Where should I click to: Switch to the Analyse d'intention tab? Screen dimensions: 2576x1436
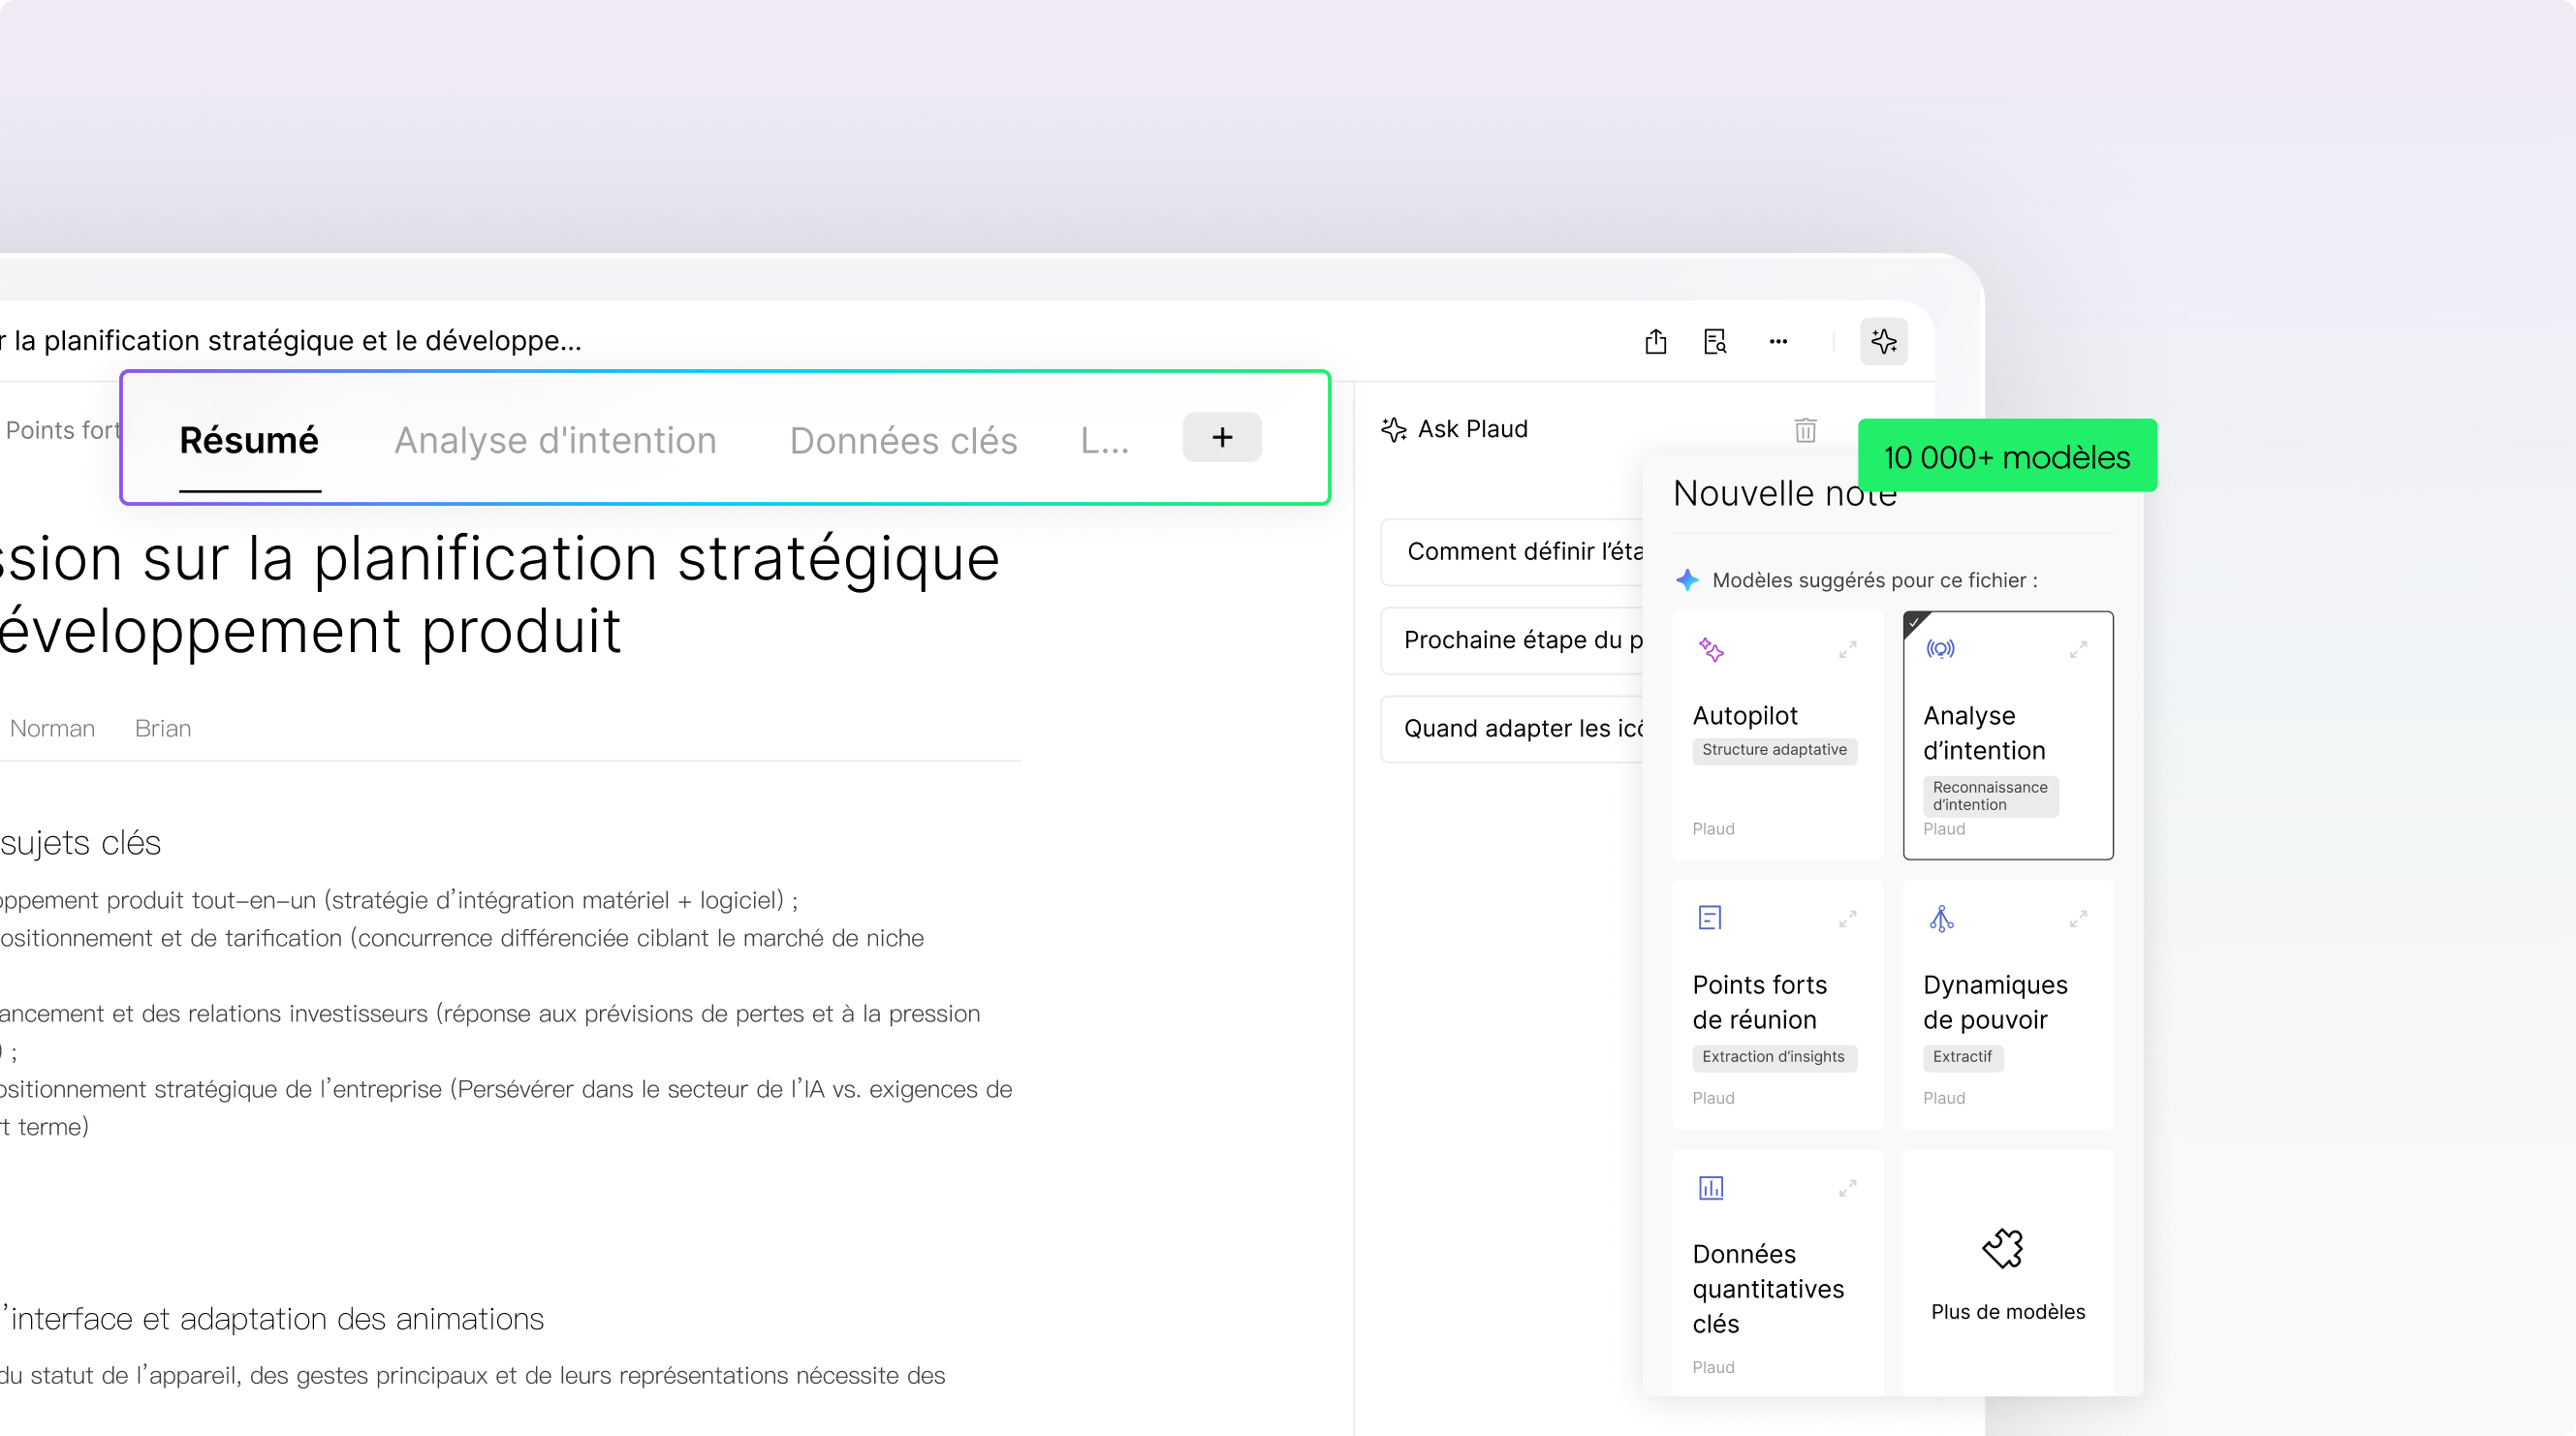click(555, 441)
